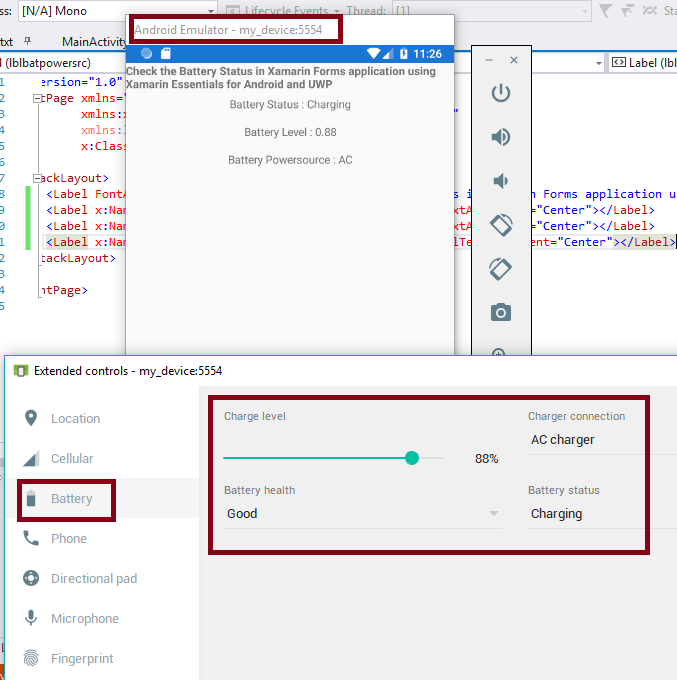Click the emulator cellular signal status icon

(388, 54)
